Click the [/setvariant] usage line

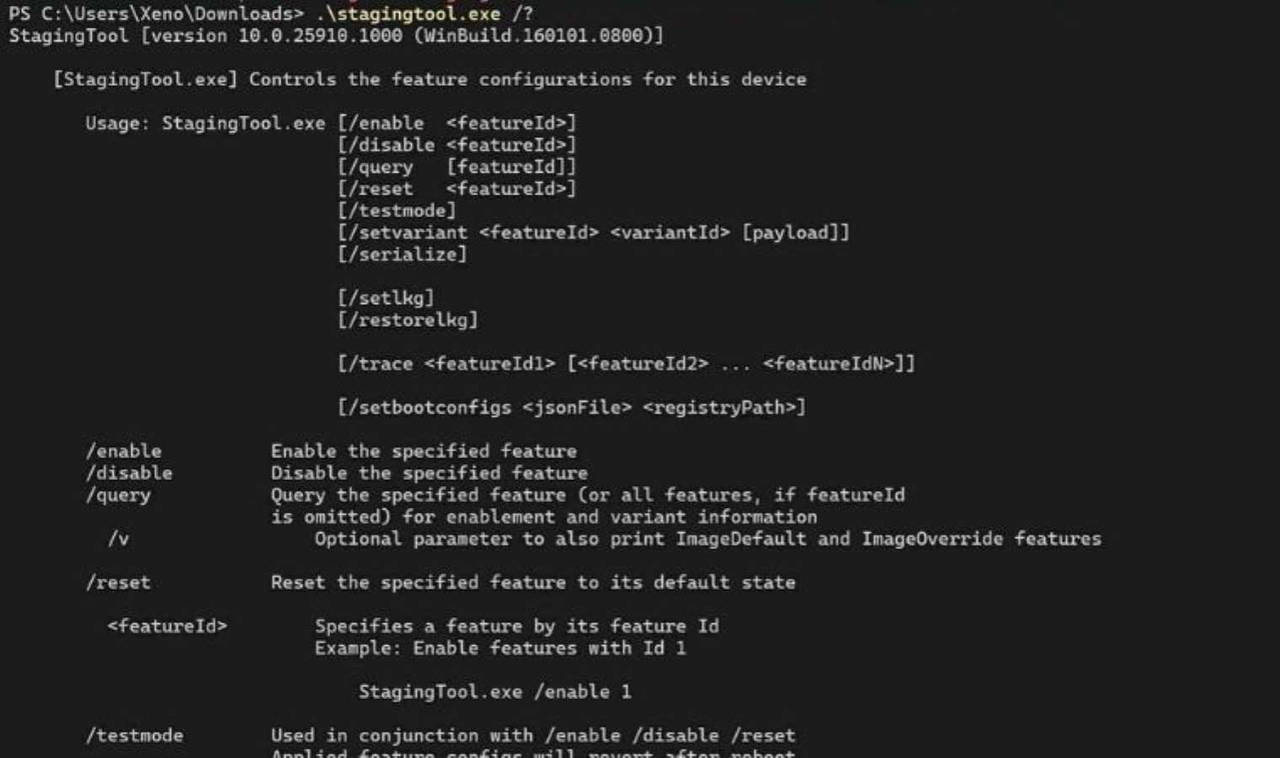[x=594, y=233]
